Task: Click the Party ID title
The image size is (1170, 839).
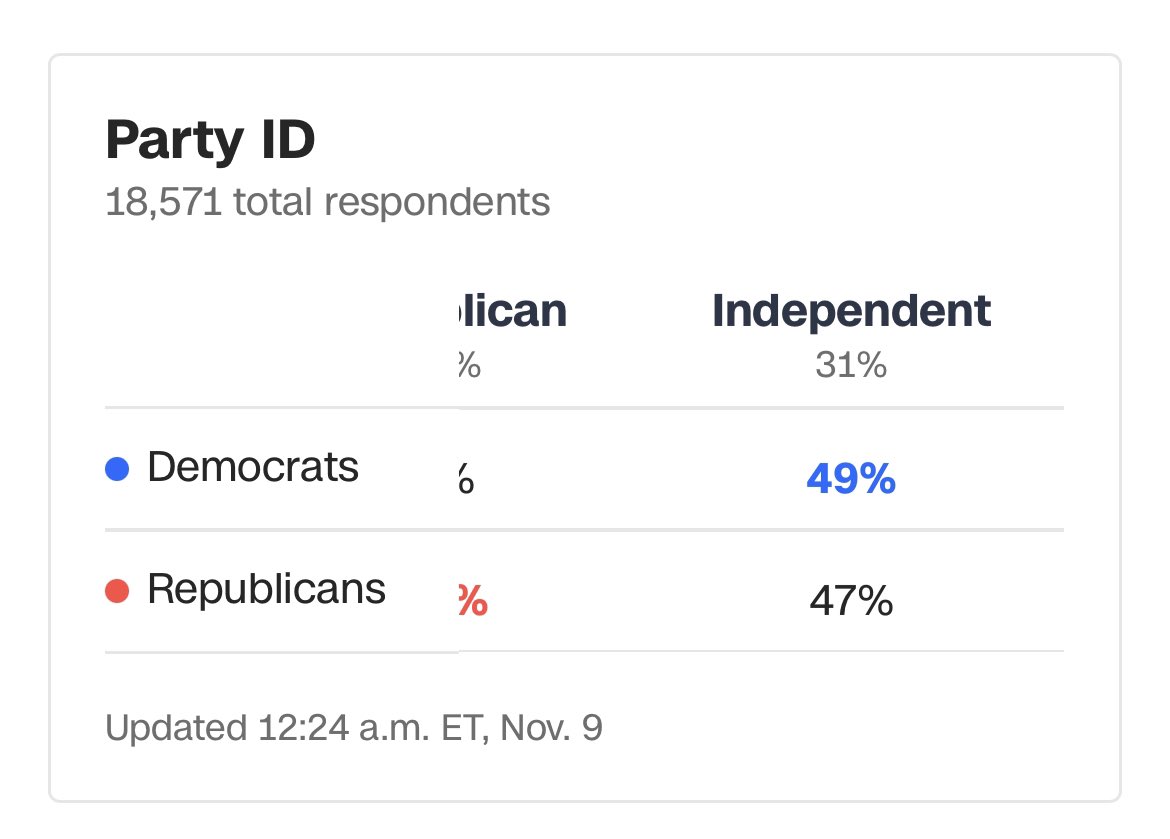Action: [210, 140]
